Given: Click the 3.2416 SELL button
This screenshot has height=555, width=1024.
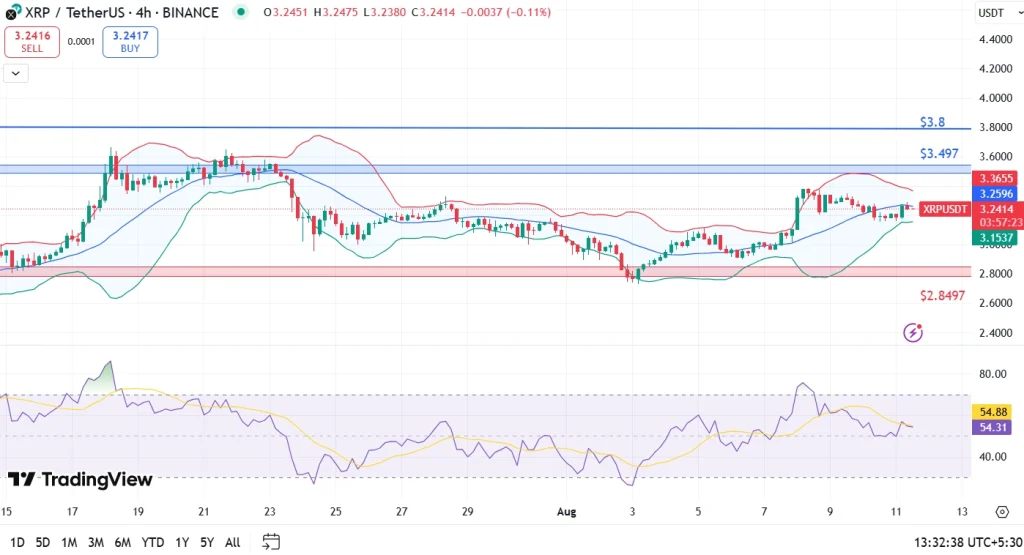Looking at the screenshot, I should [32, 42].
